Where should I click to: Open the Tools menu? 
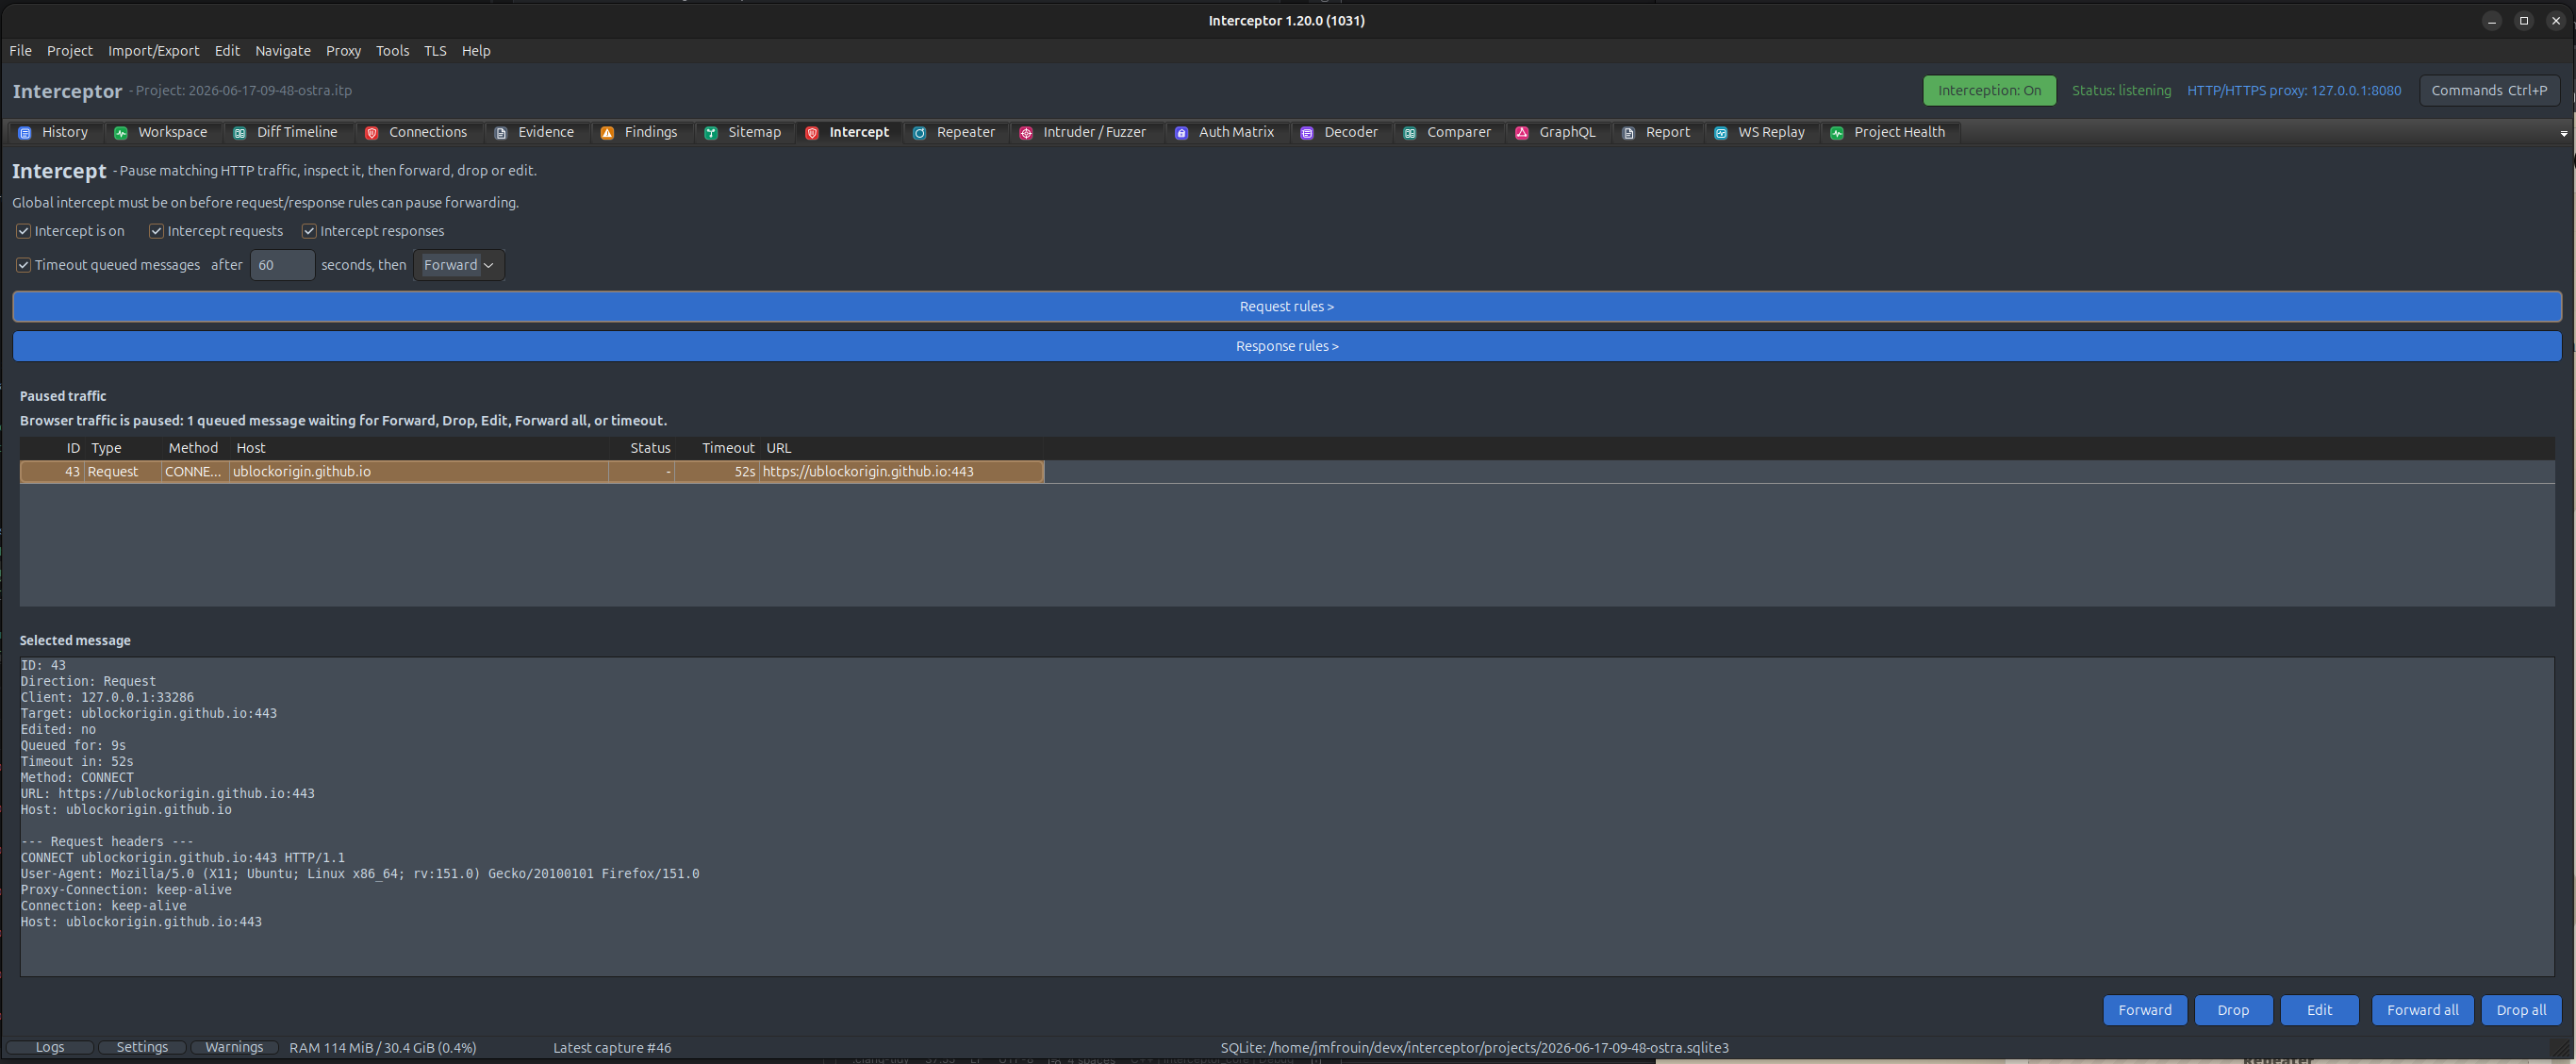pos(393,51)
